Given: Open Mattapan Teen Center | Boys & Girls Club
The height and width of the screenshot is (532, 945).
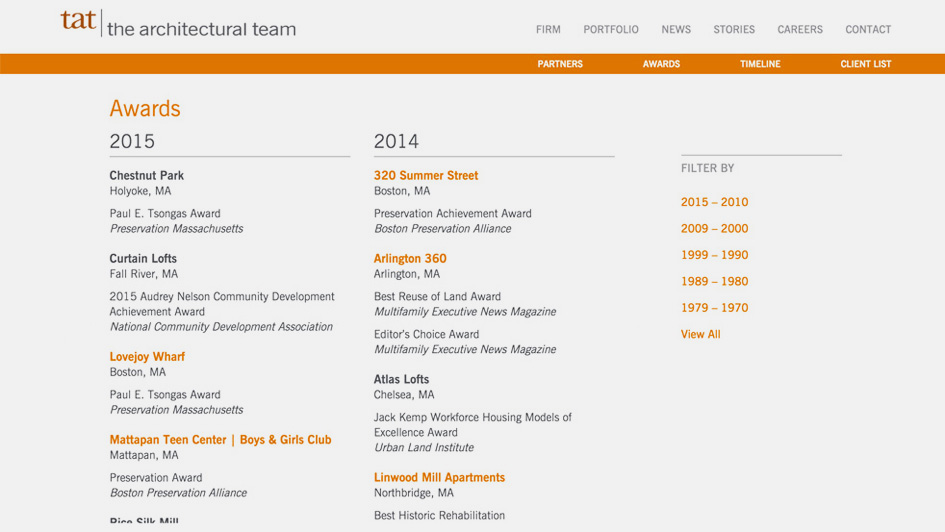Looking at the screenshot, I should 221,440.
